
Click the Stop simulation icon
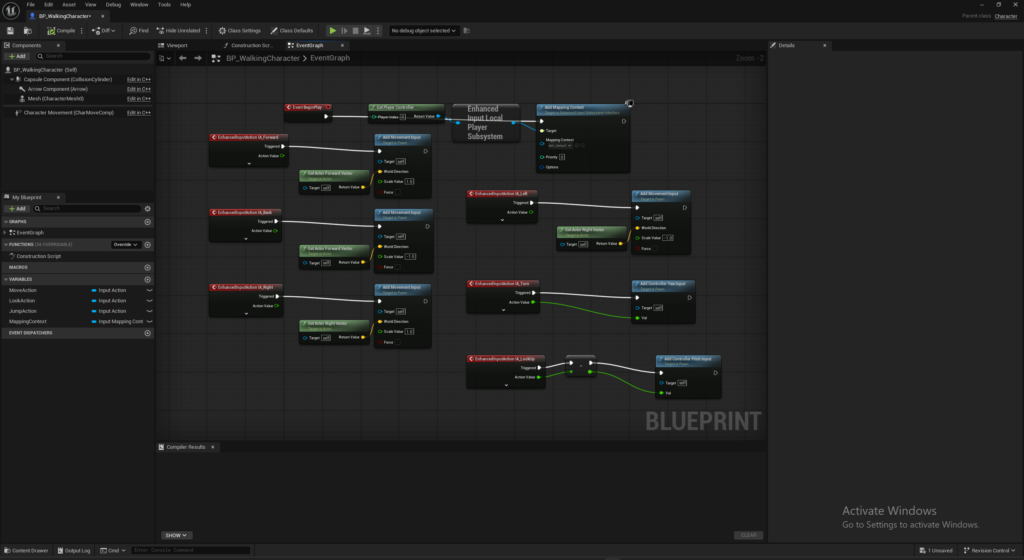[x=355, y=31]
